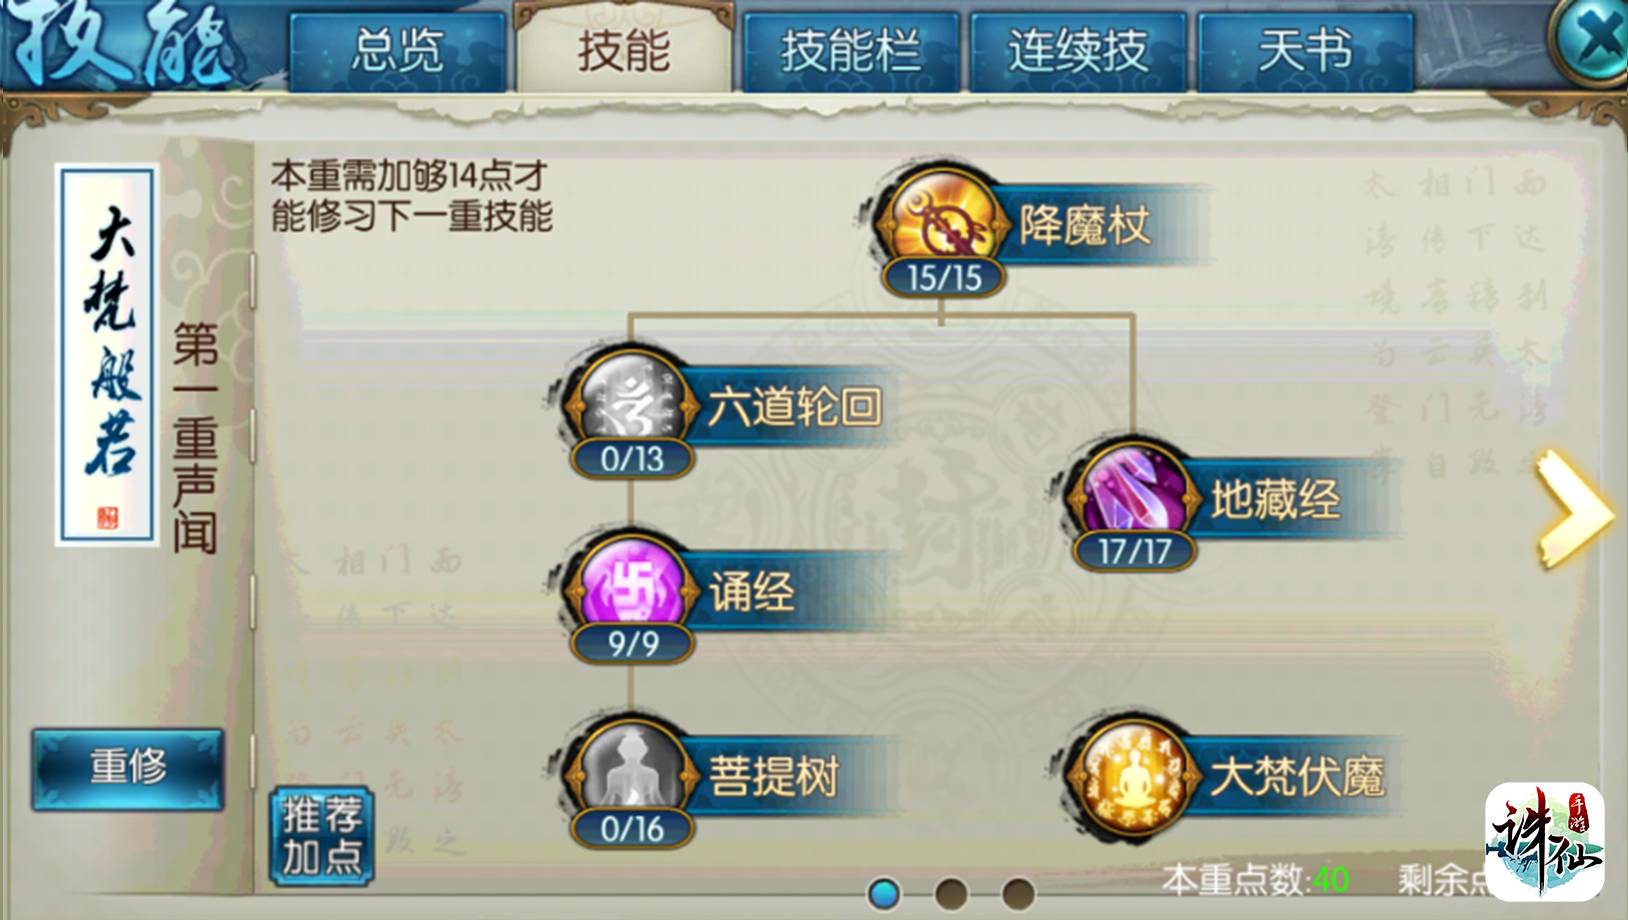The height and width of the screenshot is (920, 1628).
Task: Tap the 大梵伏魔 golden Buddha skill icon
Action: 1133,773
